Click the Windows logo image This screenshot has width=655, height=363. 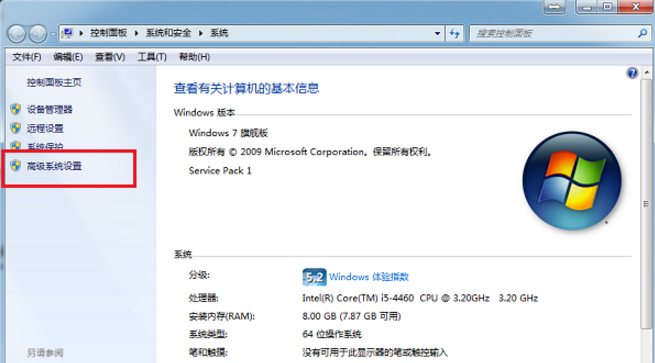[572, 181]
